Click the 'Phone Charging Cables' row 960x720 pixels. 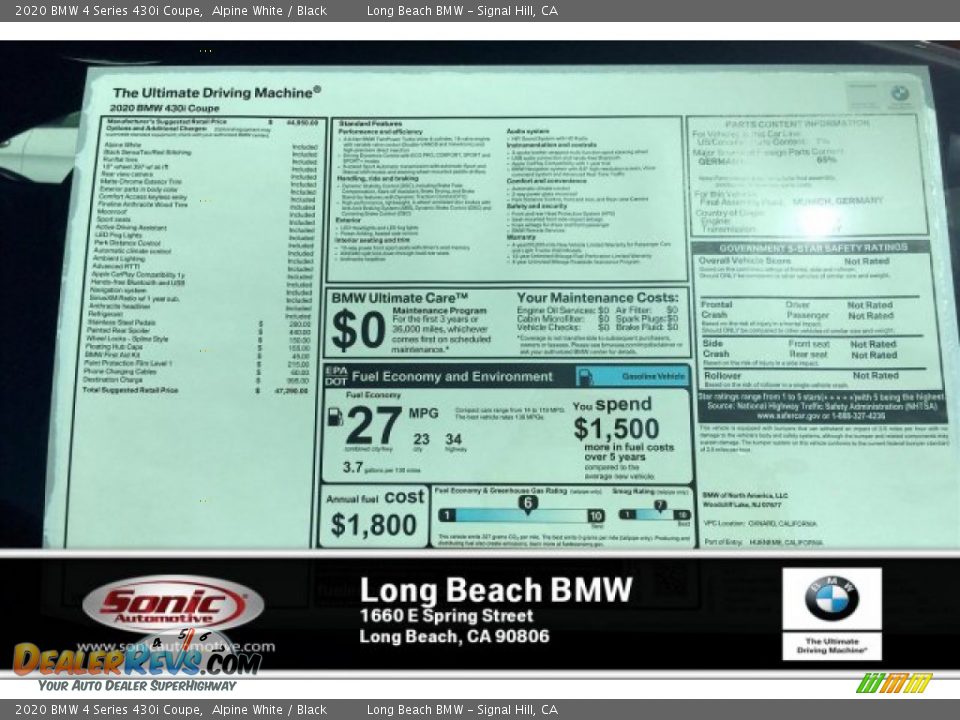tap(197, 372)
